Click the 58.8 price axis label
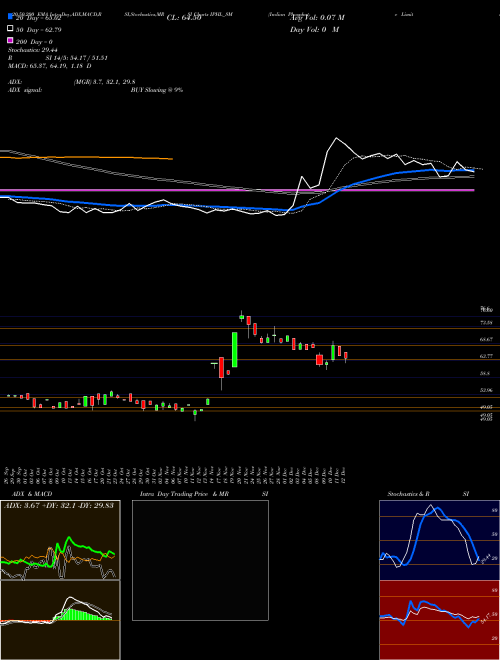The width and height of the screenshot is (500, 660). 485,373
